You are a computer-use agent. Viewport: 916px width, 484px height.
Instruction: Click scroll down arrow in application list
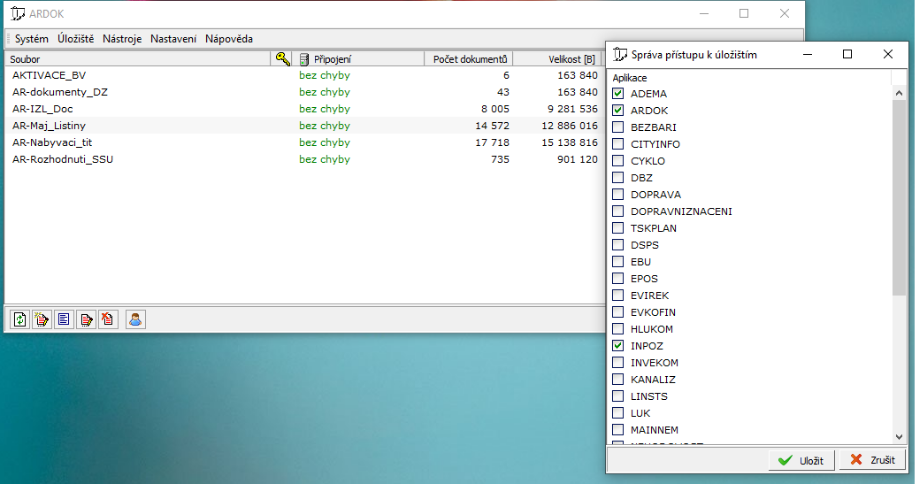(x=899, y=437)
